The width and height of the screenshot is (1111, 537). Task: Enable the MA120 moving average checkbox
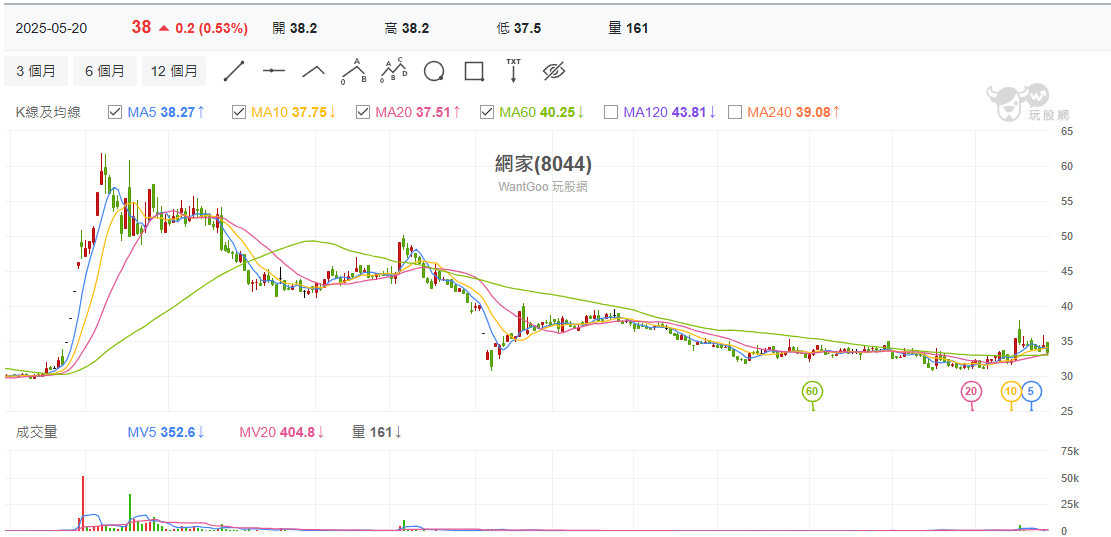pos(611,112)
